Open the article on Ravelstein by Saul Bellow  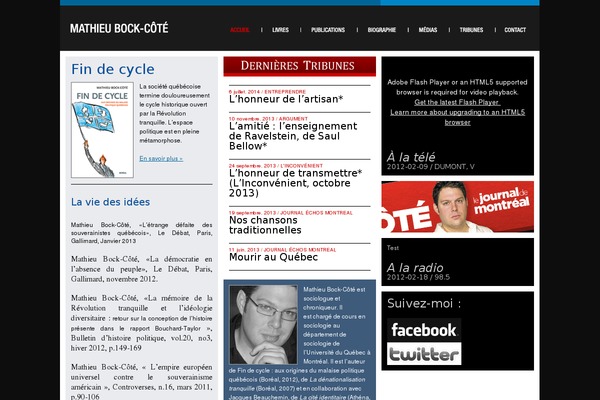point(293,136)
